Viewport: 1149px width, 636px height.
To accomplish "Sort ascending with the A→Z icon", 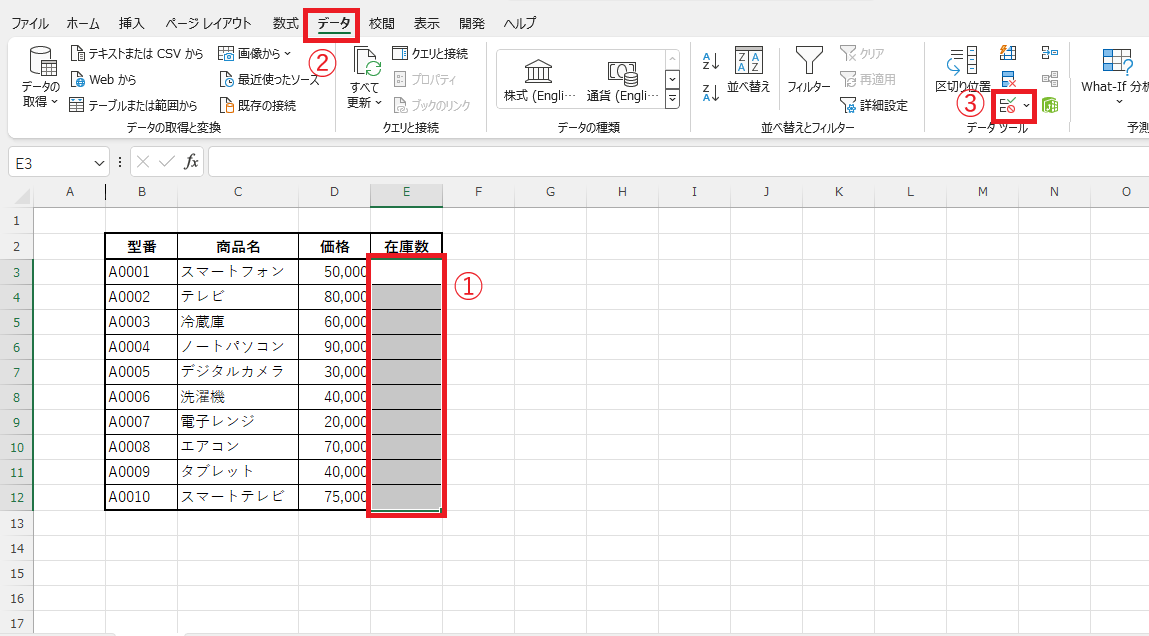I will 711,62.
